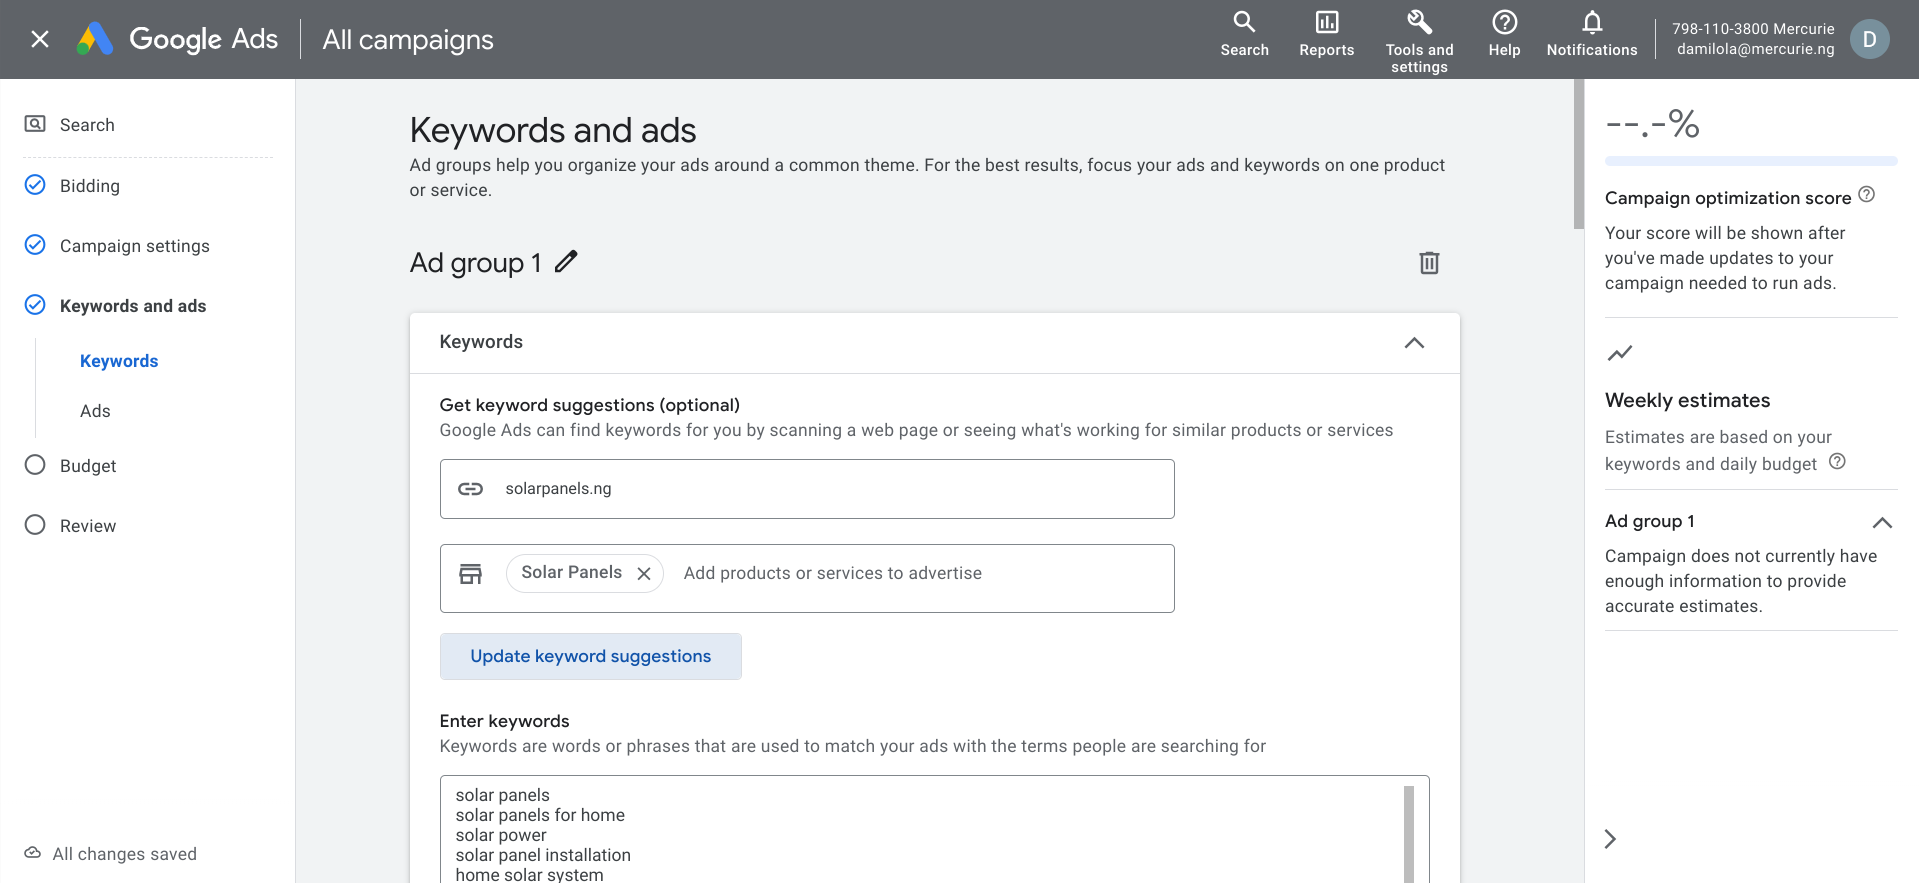Image resolution: width=1919 pixels, height=883 pixels.
Task: Select Ads sub-item in sidebar
Action: pos(95,411)
